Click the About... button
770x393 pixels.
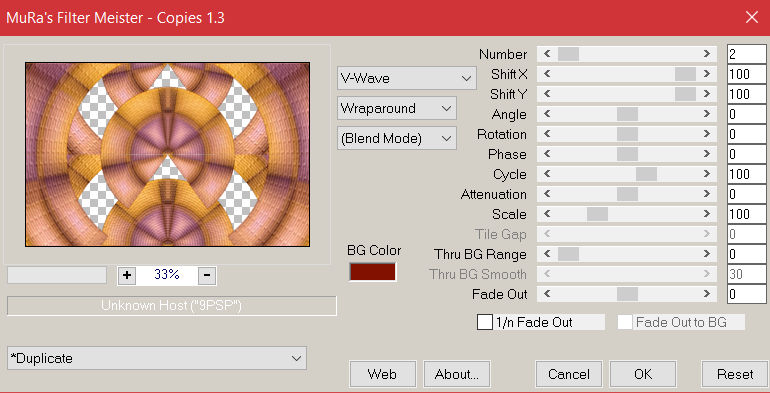click(x=457, y=374)
